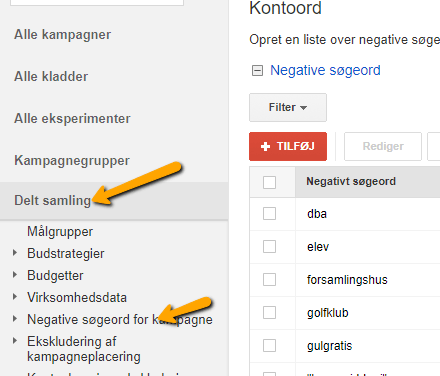
Task: Open the Negative søgeord link
Action: click(325, 70)
